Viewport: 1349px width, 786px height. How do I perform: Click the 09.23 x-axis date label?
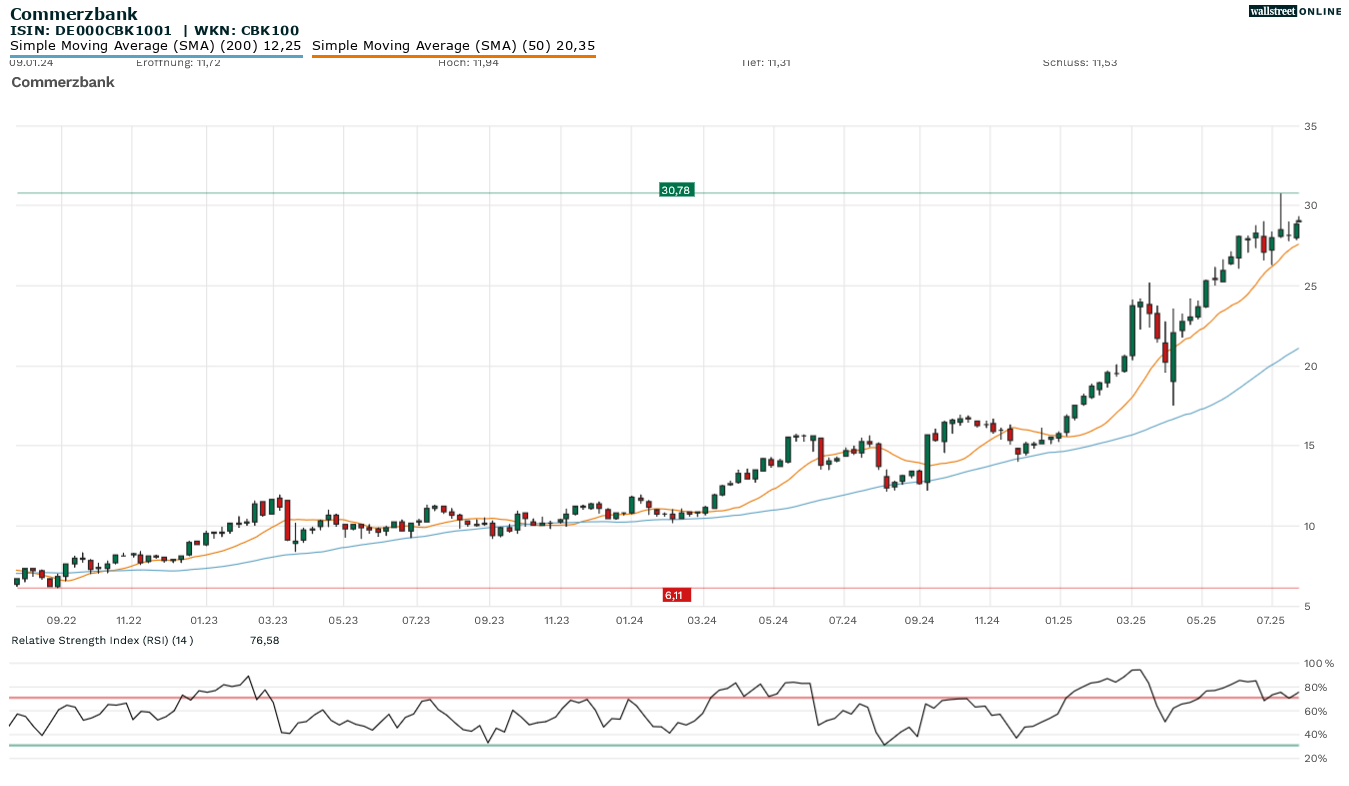(x=489, y=621)
